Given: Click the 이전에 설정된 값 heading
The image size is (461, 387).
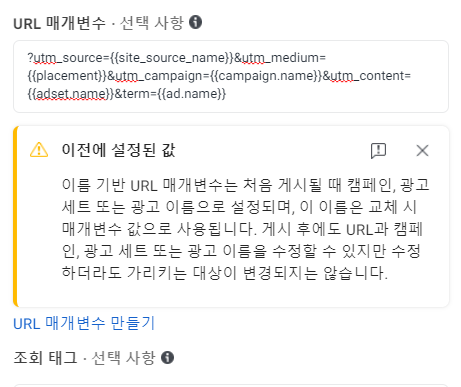Looking at the screenshot, I should click(x=119, y=150).
